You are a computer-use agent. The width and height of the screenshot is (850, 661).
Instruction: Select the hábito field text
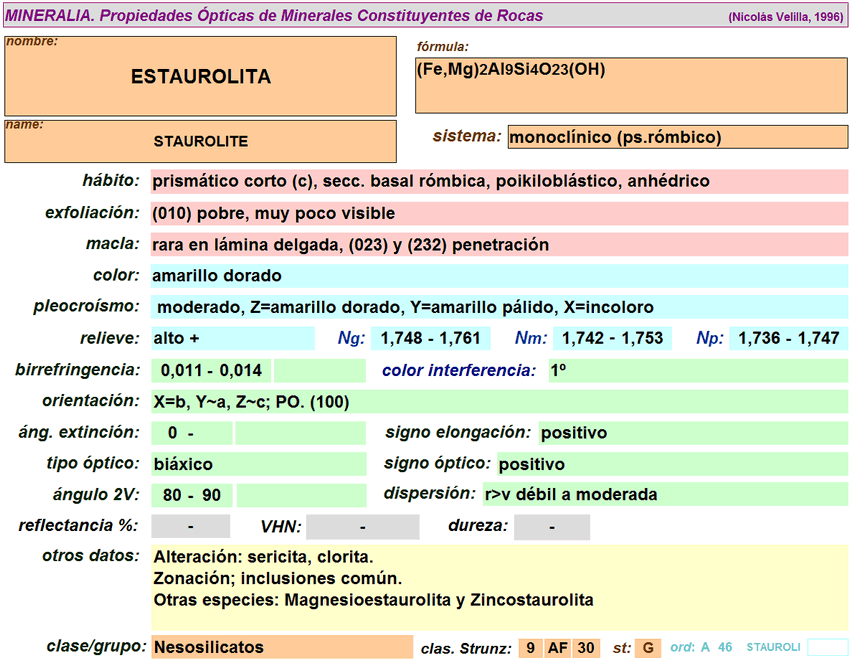[498, 181]
